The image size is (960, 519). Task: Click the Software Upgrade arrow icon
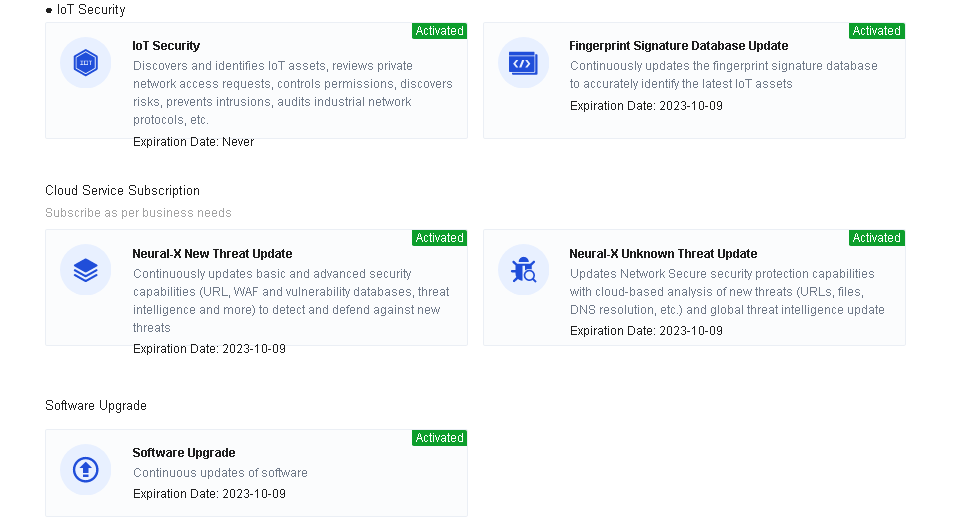[x=85, y=469]
